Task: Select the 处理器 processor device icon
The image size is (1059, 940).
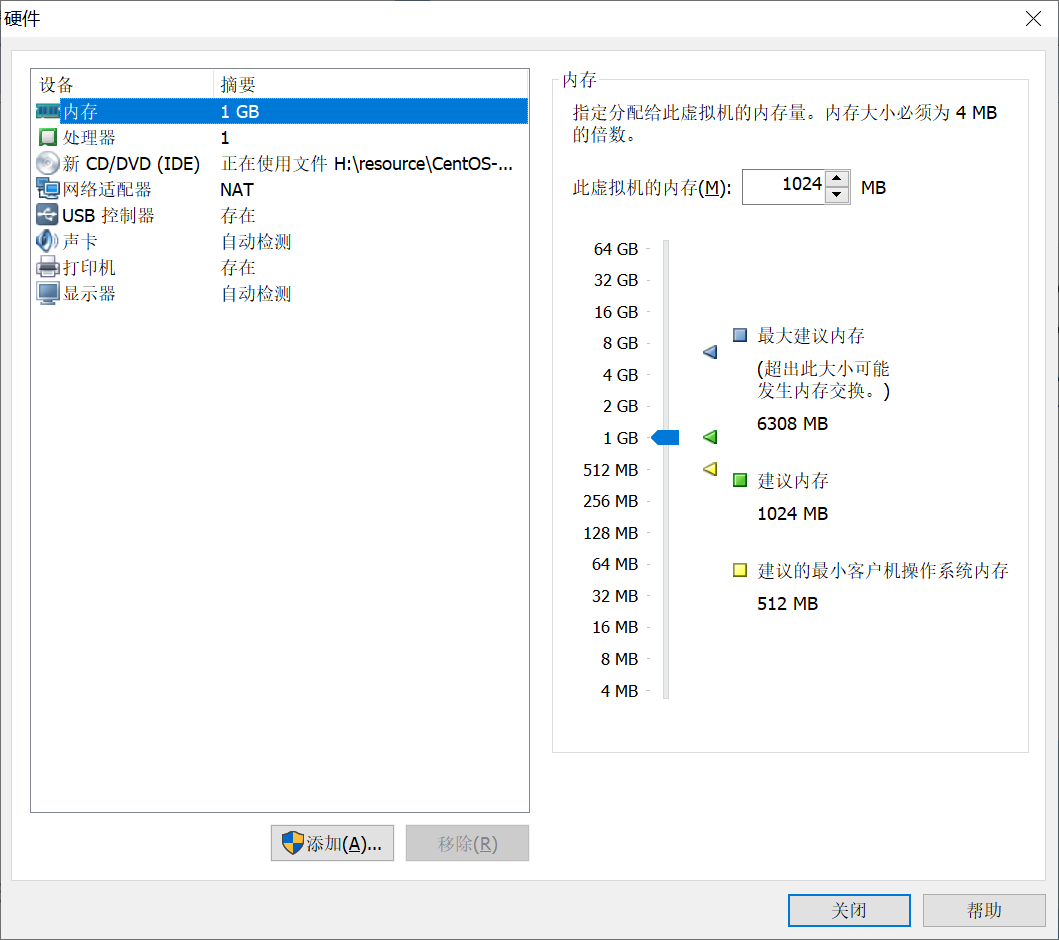Action: click(x=47, y=137)
